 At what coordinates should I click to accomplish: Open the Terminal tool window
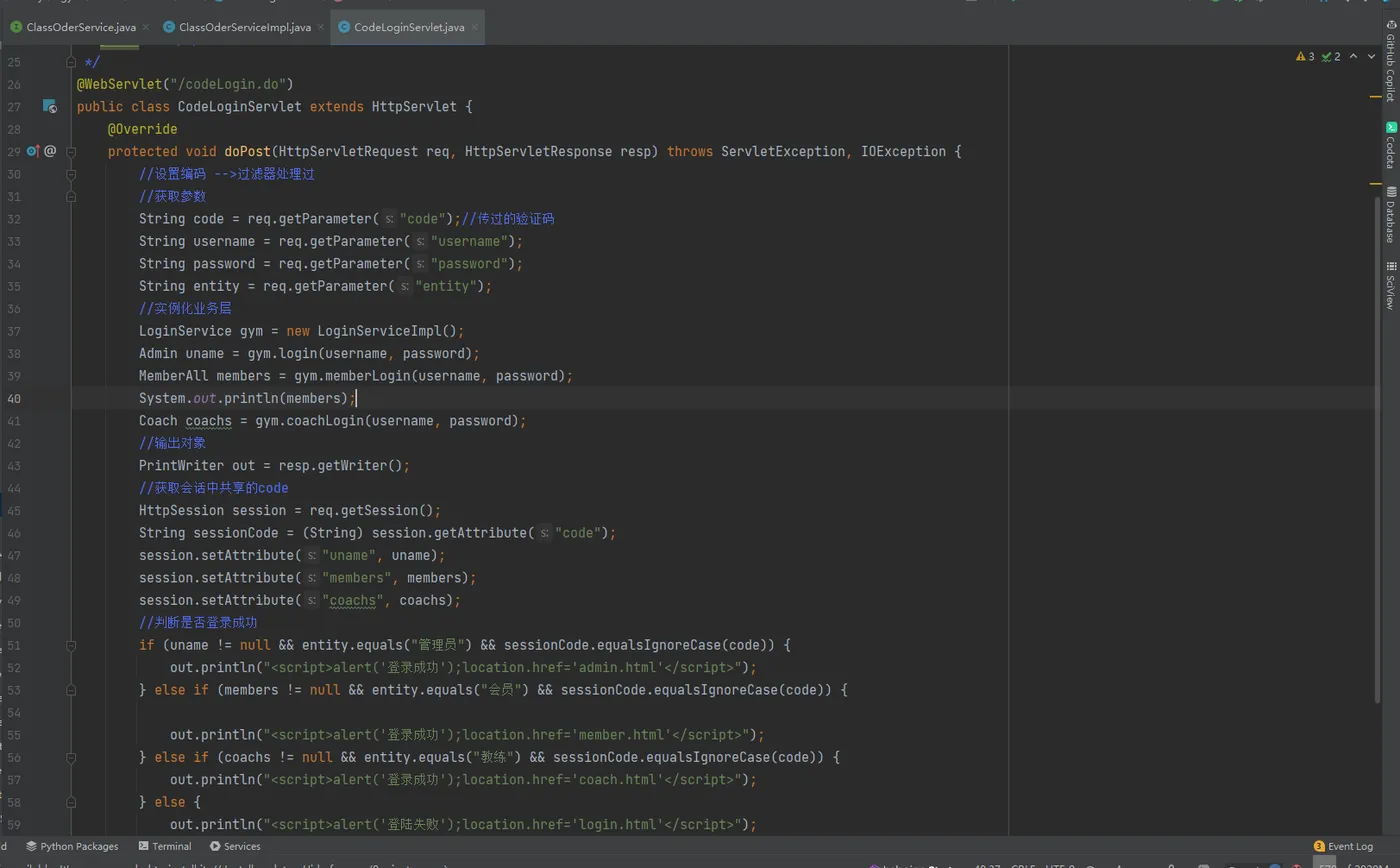click(165, 846)
